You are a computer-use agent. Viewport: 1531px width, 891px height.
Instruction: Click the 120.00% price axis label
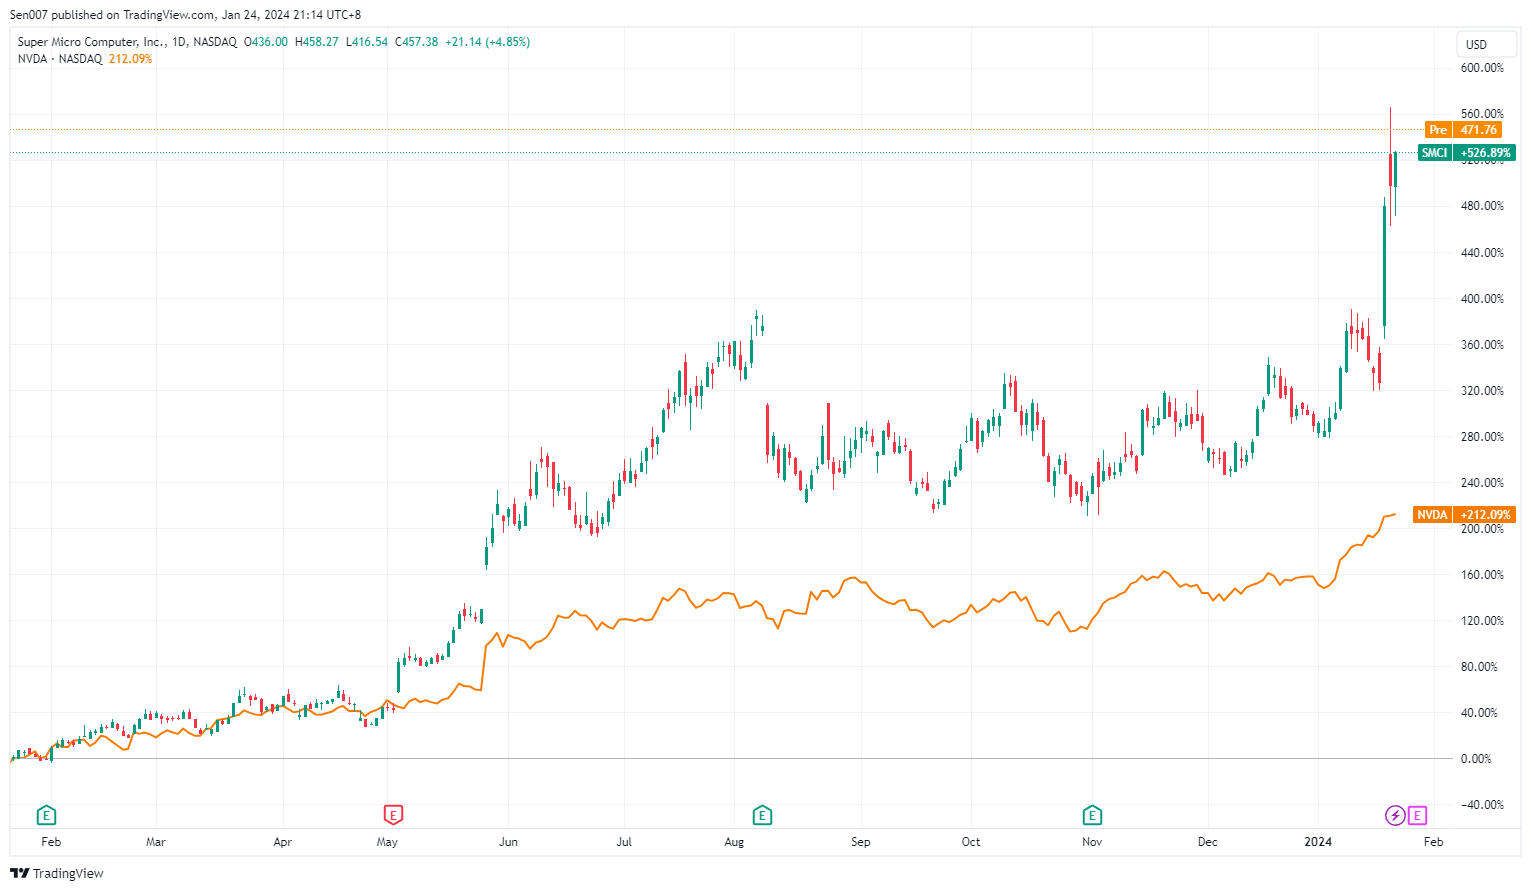pyautogui.click(x=1482, y=621)
